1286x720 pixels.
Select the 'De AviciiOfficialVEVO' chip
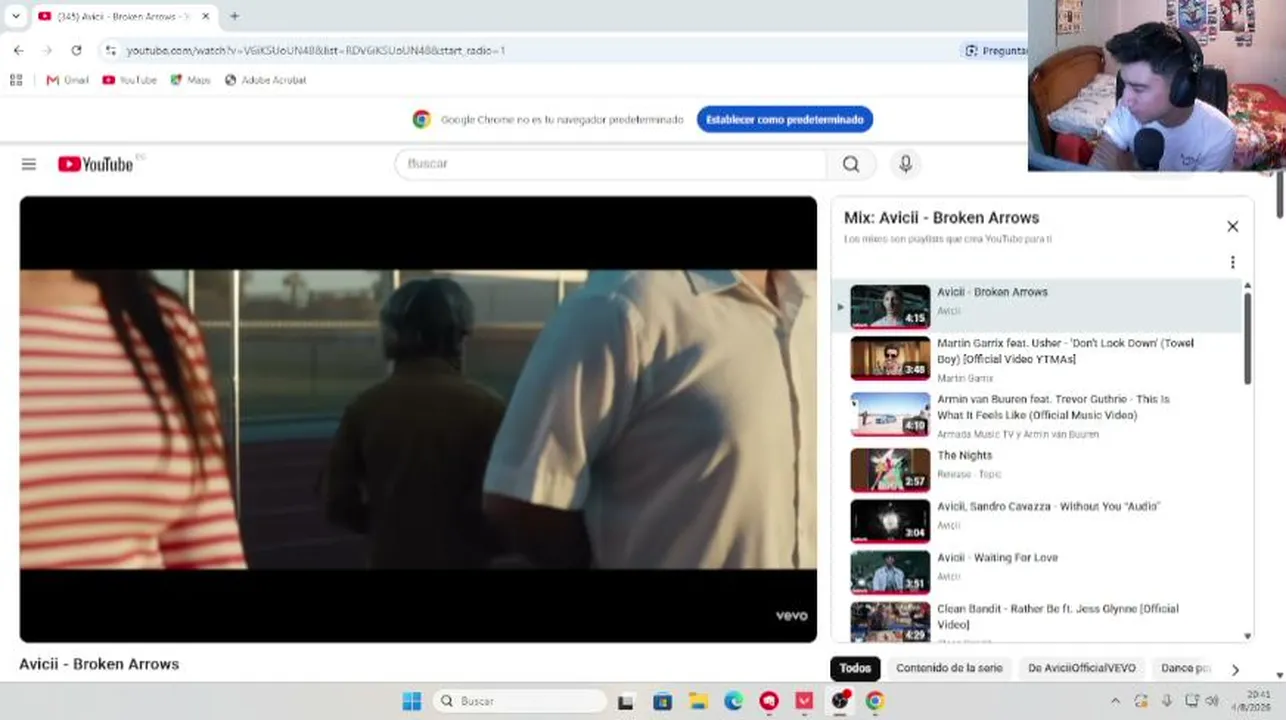point(1082,668)
